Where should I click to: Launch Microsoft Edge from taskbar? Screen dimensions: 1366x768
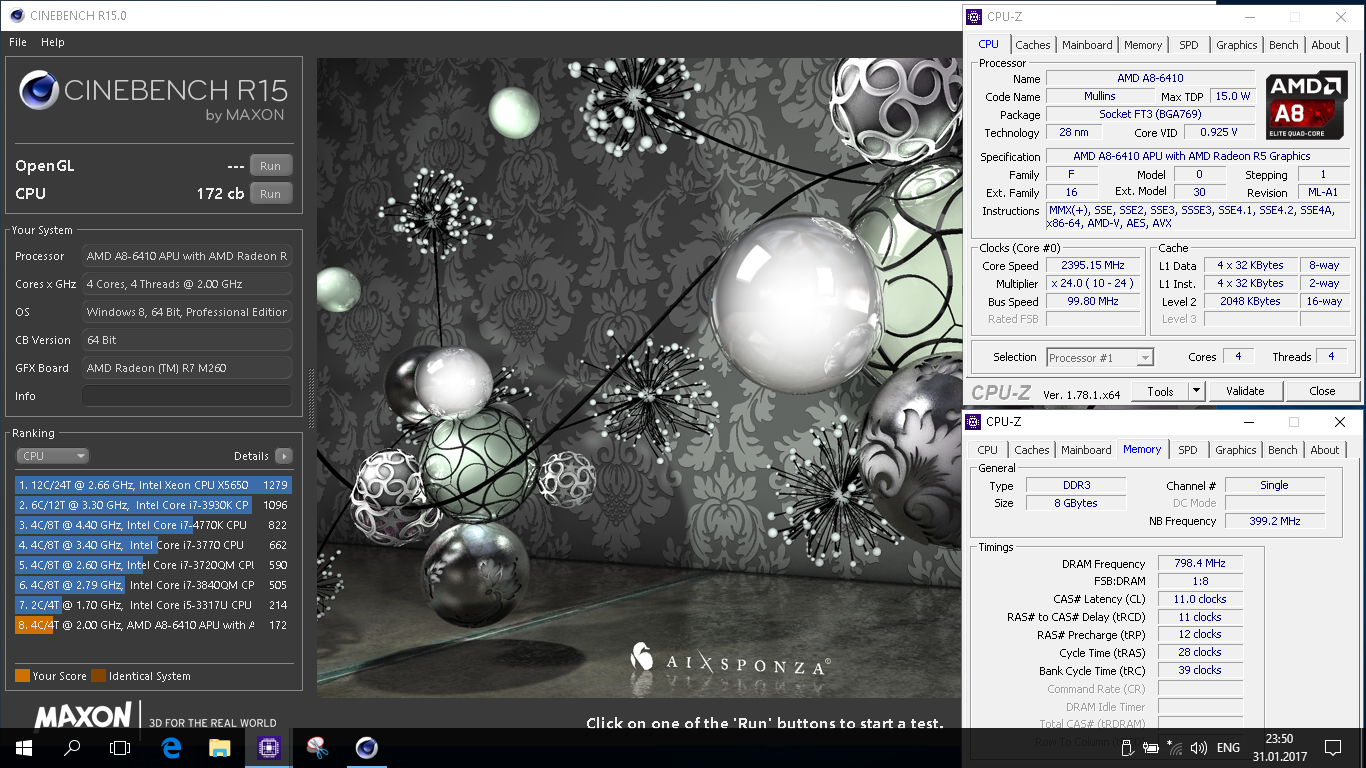[171, 748]
